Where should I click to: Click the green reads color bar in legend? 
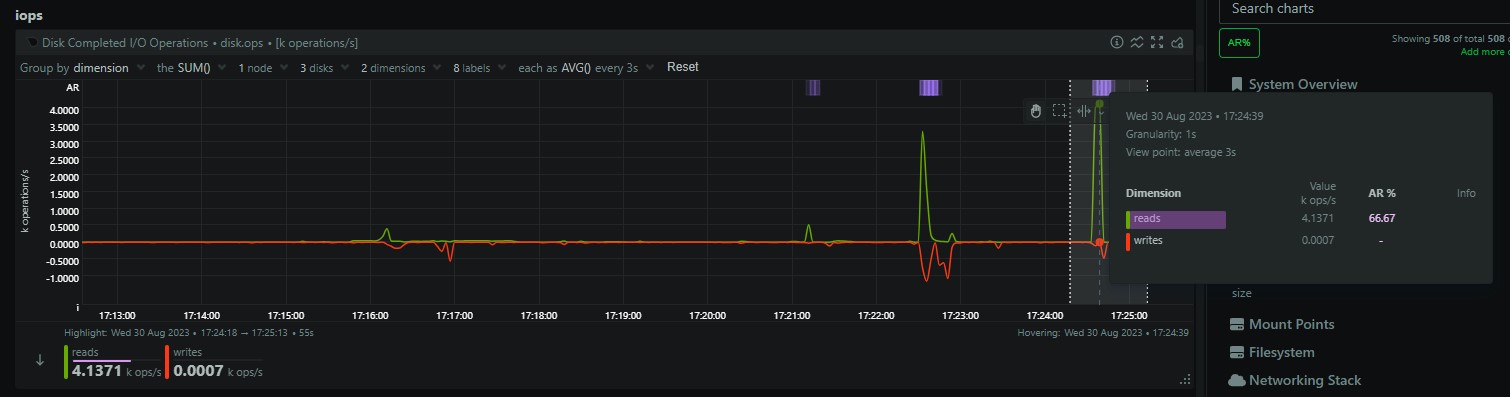tap(67, 362)
